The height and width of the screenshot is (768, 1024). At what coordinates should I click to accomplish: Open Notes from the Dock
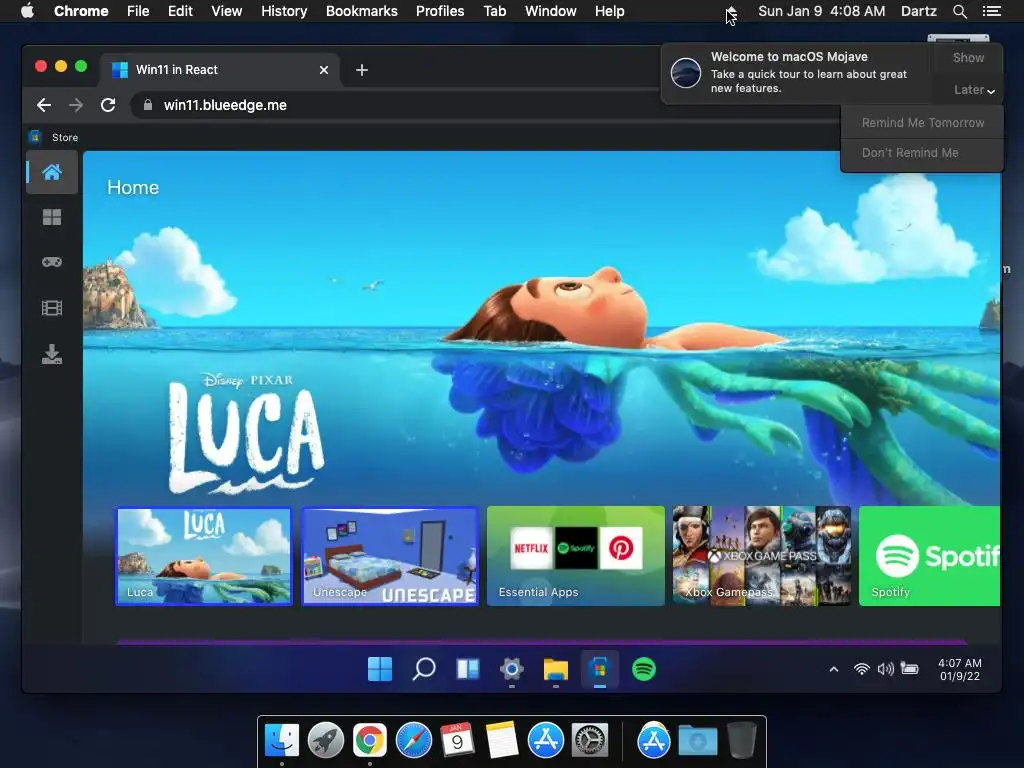pyautogui.click(x=502, y=741)
